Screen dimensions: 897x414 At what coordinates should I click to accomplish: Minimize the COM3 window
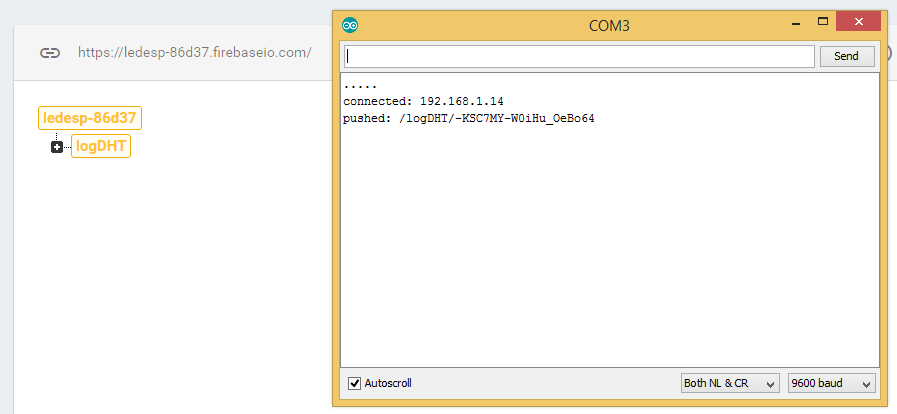click(x=796, y=23)
